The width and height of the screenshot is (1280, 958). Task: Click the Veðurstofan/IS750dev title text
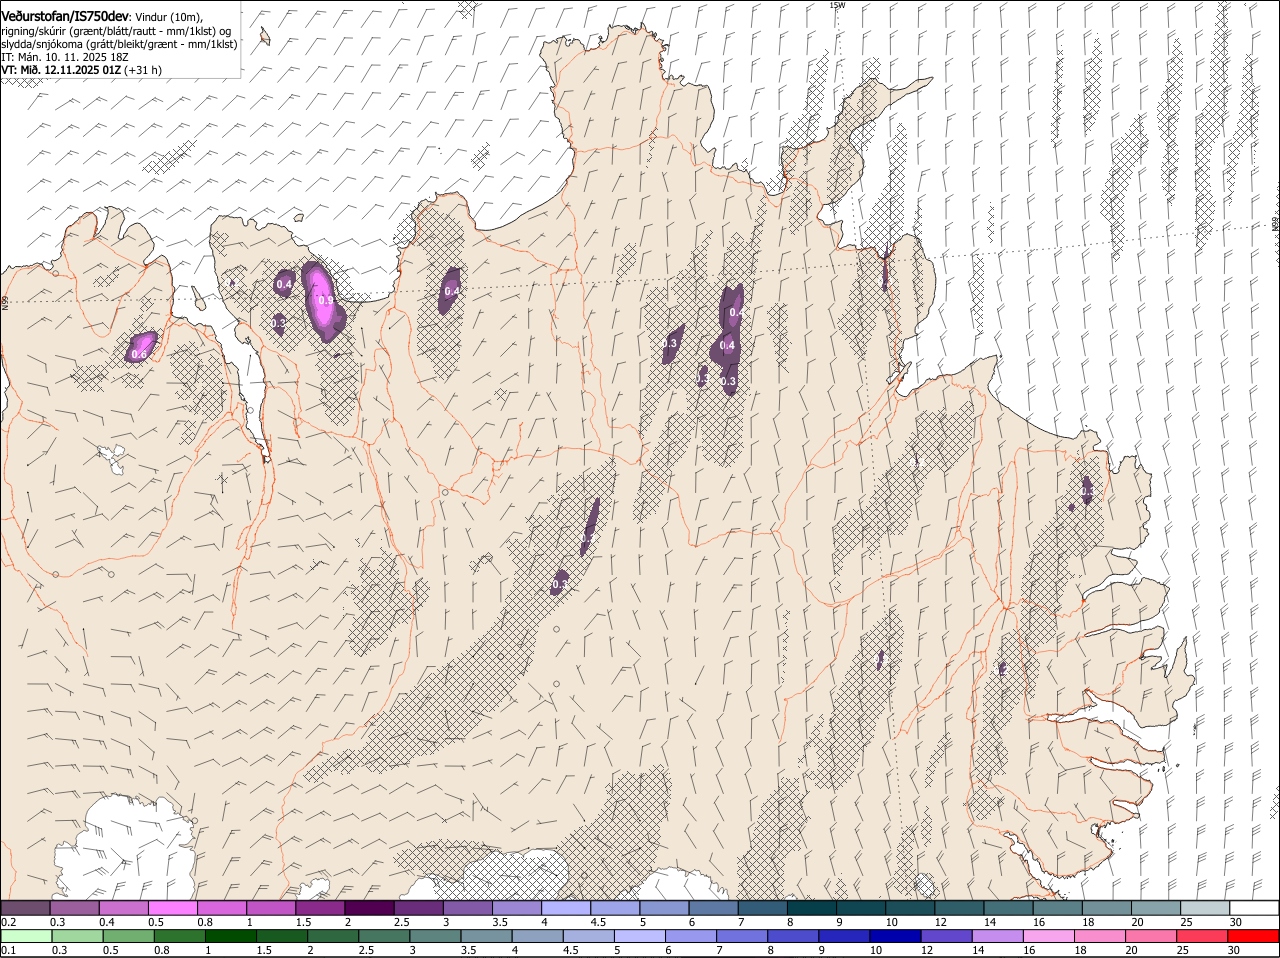65,17
